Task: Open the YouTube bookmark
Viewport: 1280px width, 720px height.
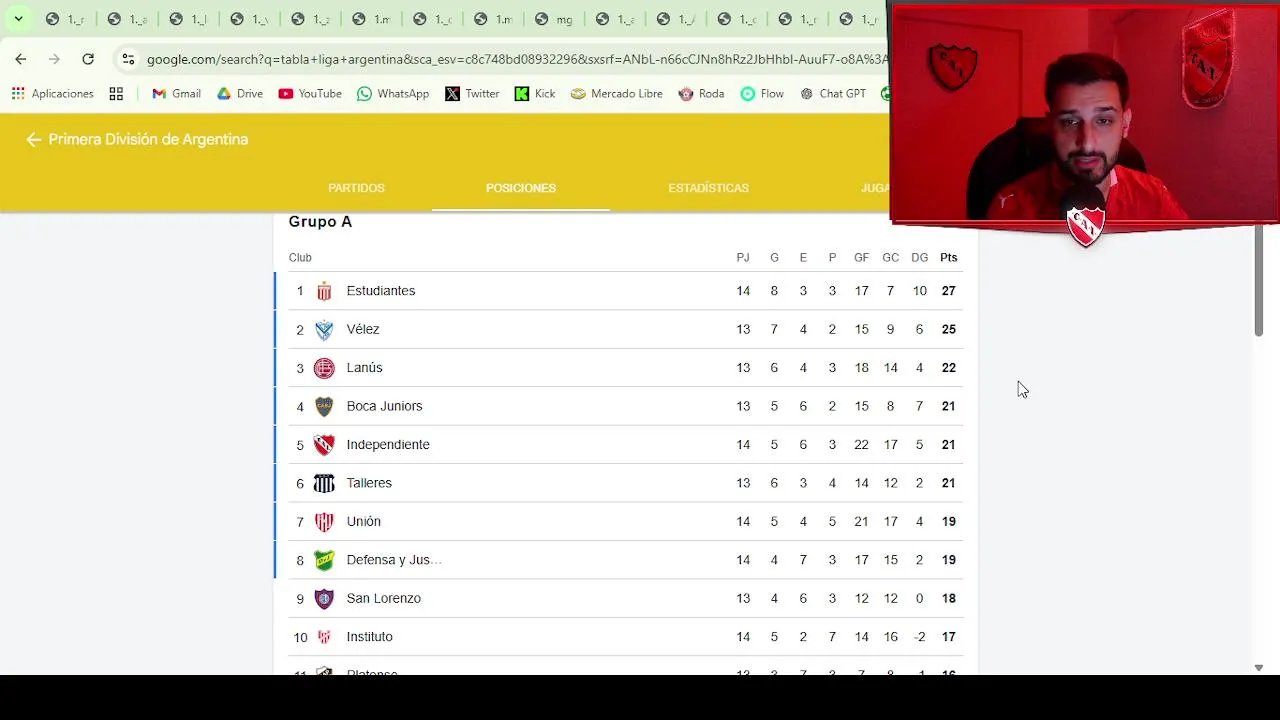Action: click(310, 94)
